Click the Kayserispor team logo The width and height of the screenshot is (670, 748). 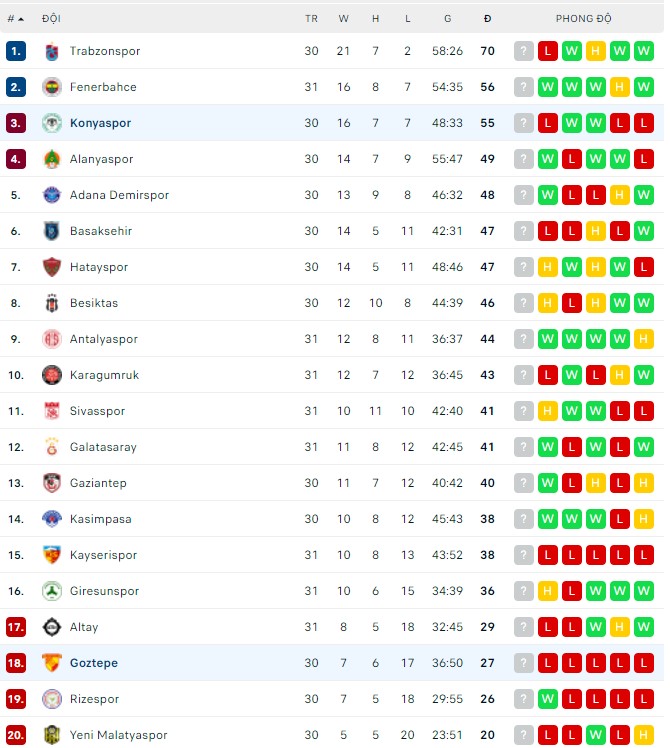[x=52, y=555]
